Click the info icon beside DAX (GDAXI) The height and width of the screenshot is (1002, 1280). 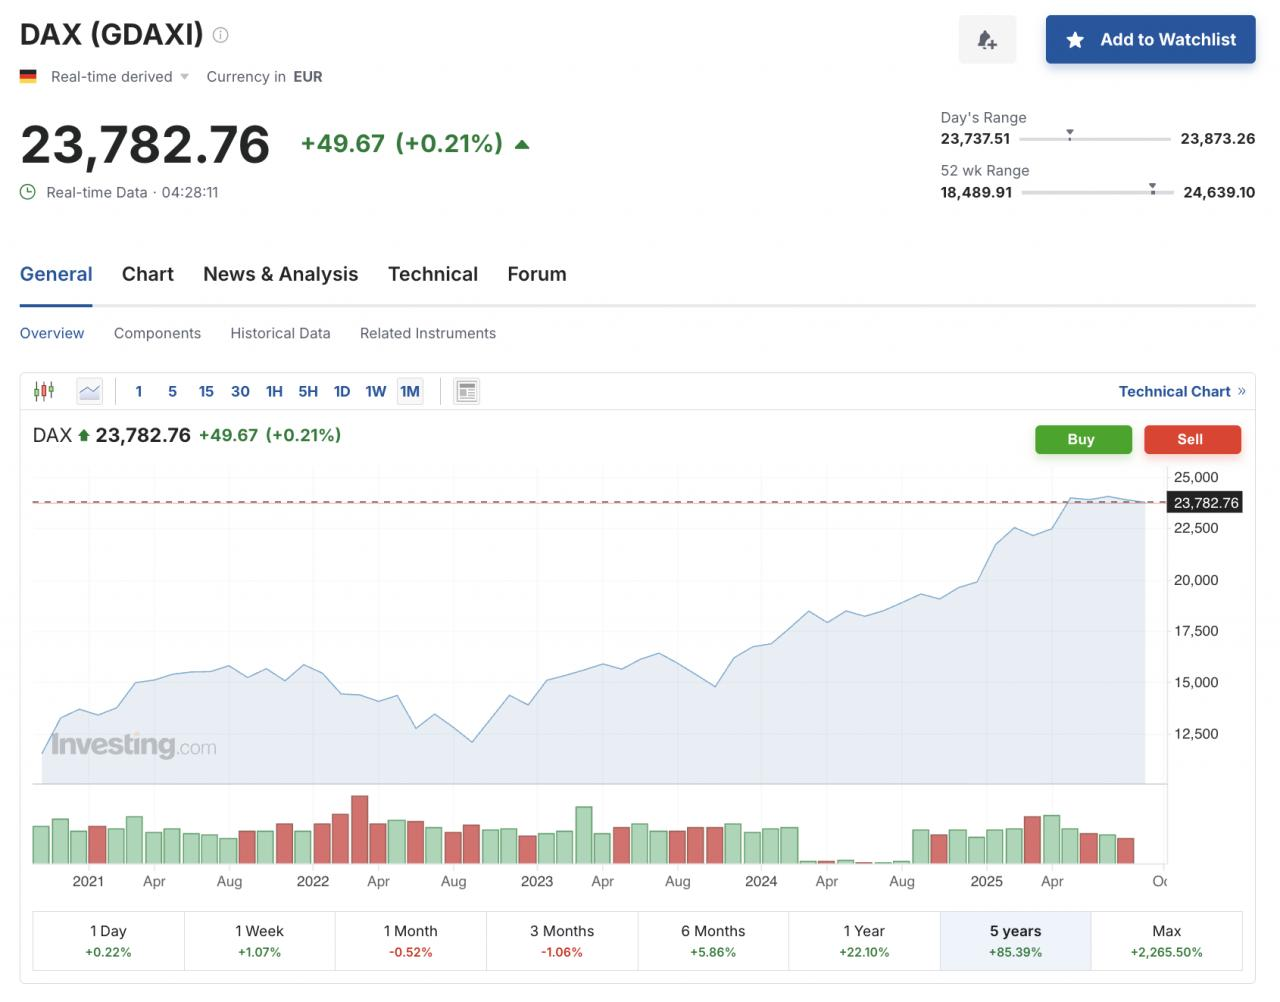[221, 35]
